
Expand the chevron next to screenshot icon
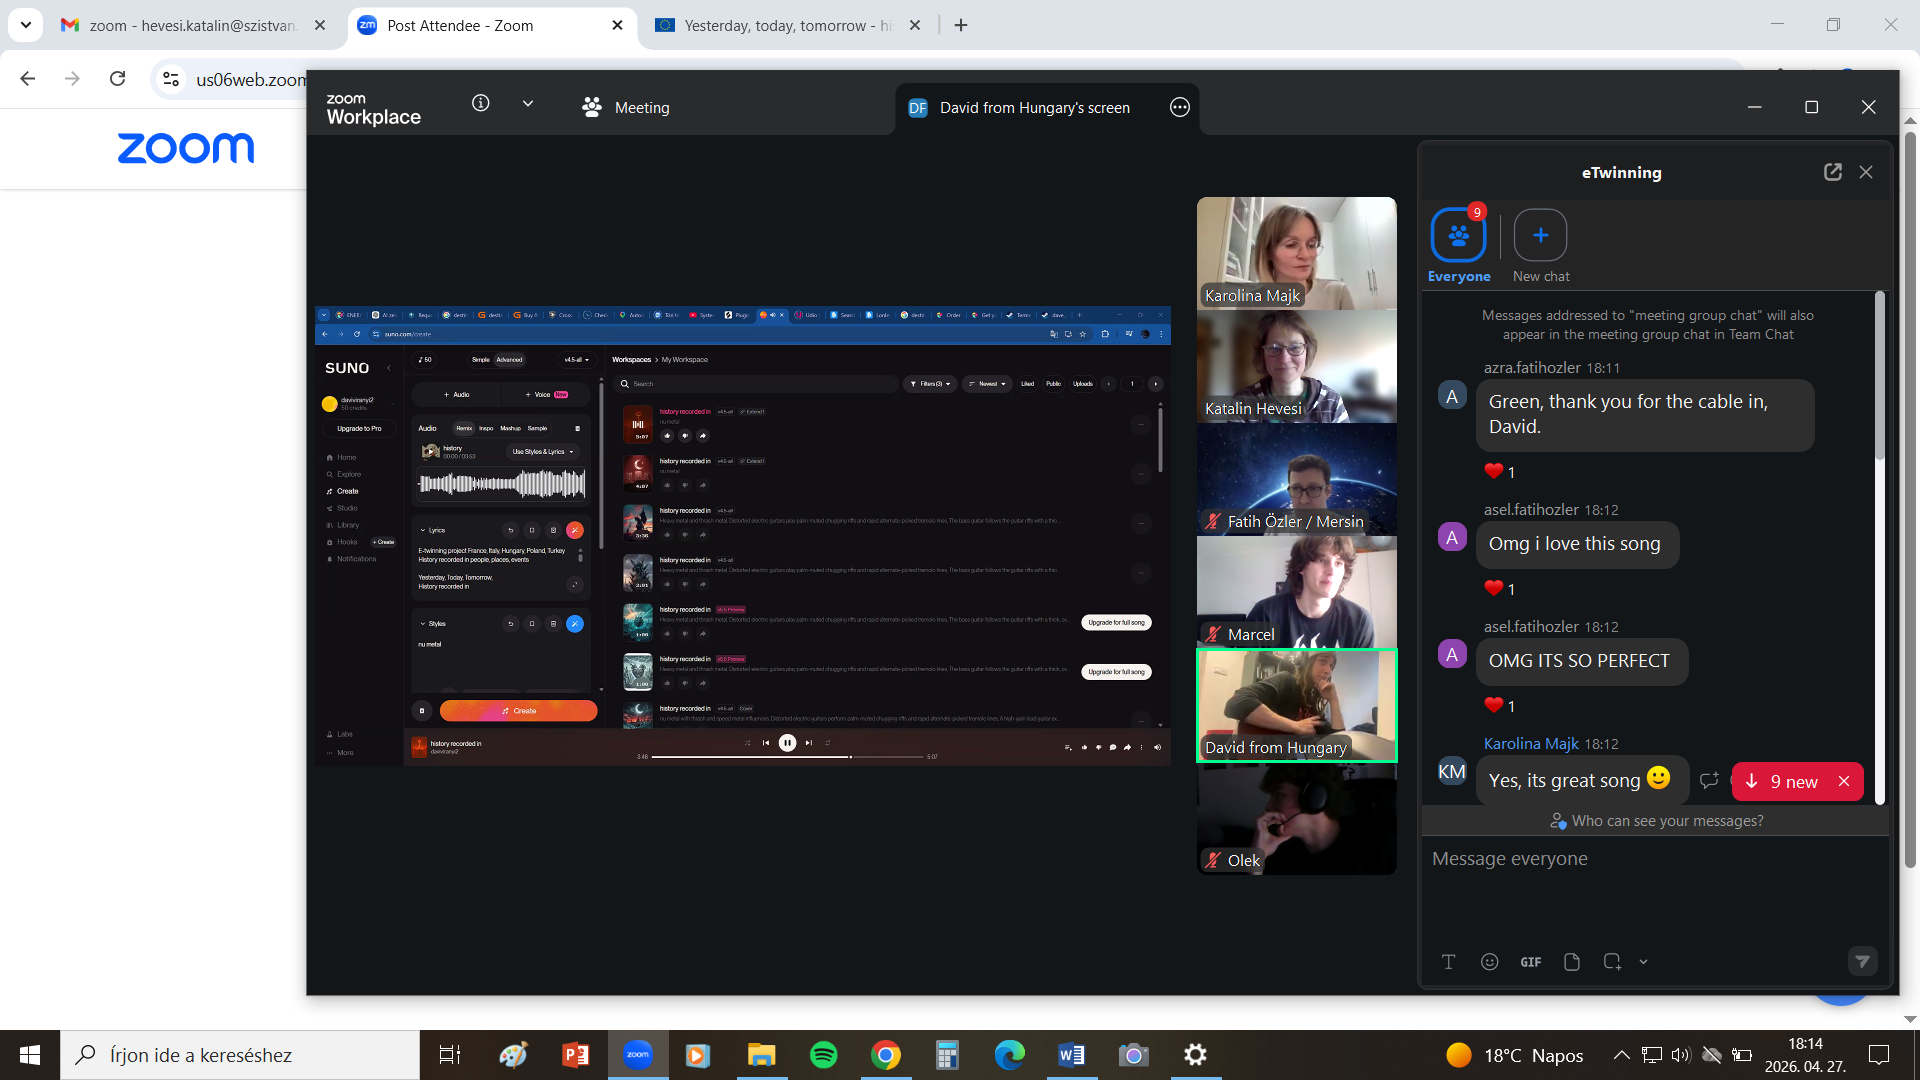[1643, 962]
